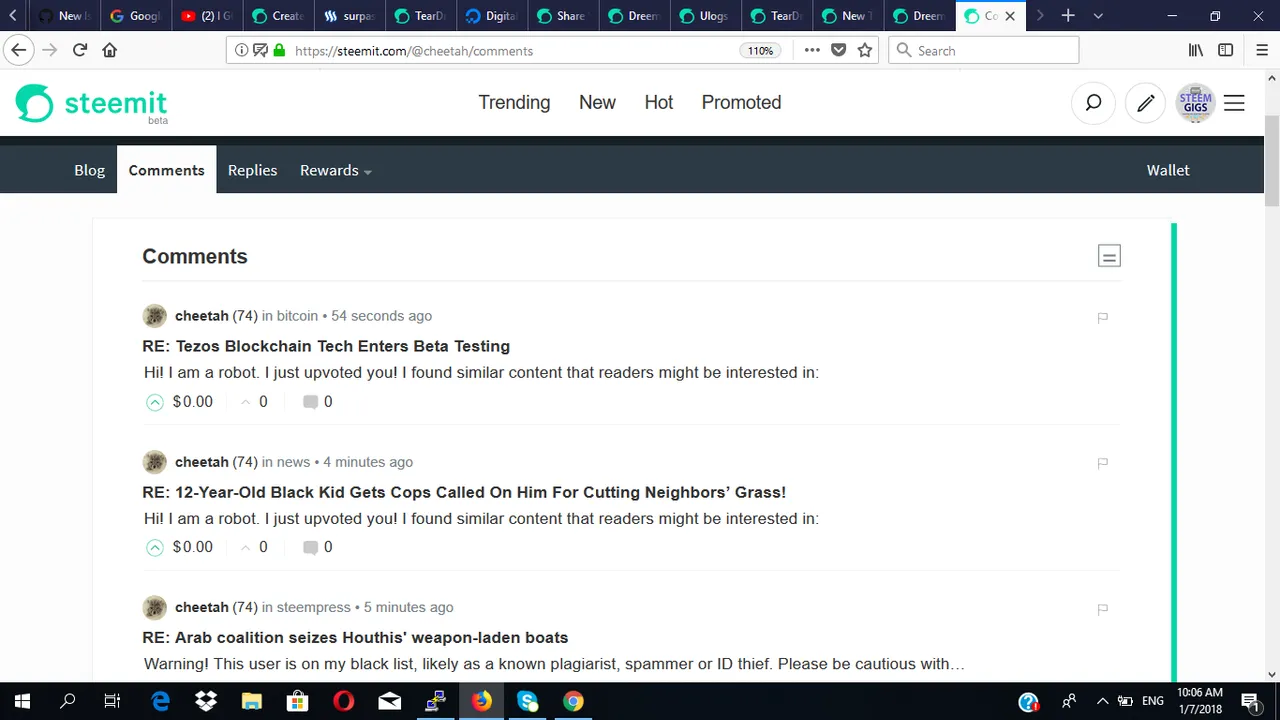Open the $0.00 payout on the 12-Year-Old comment

[192, 547]
